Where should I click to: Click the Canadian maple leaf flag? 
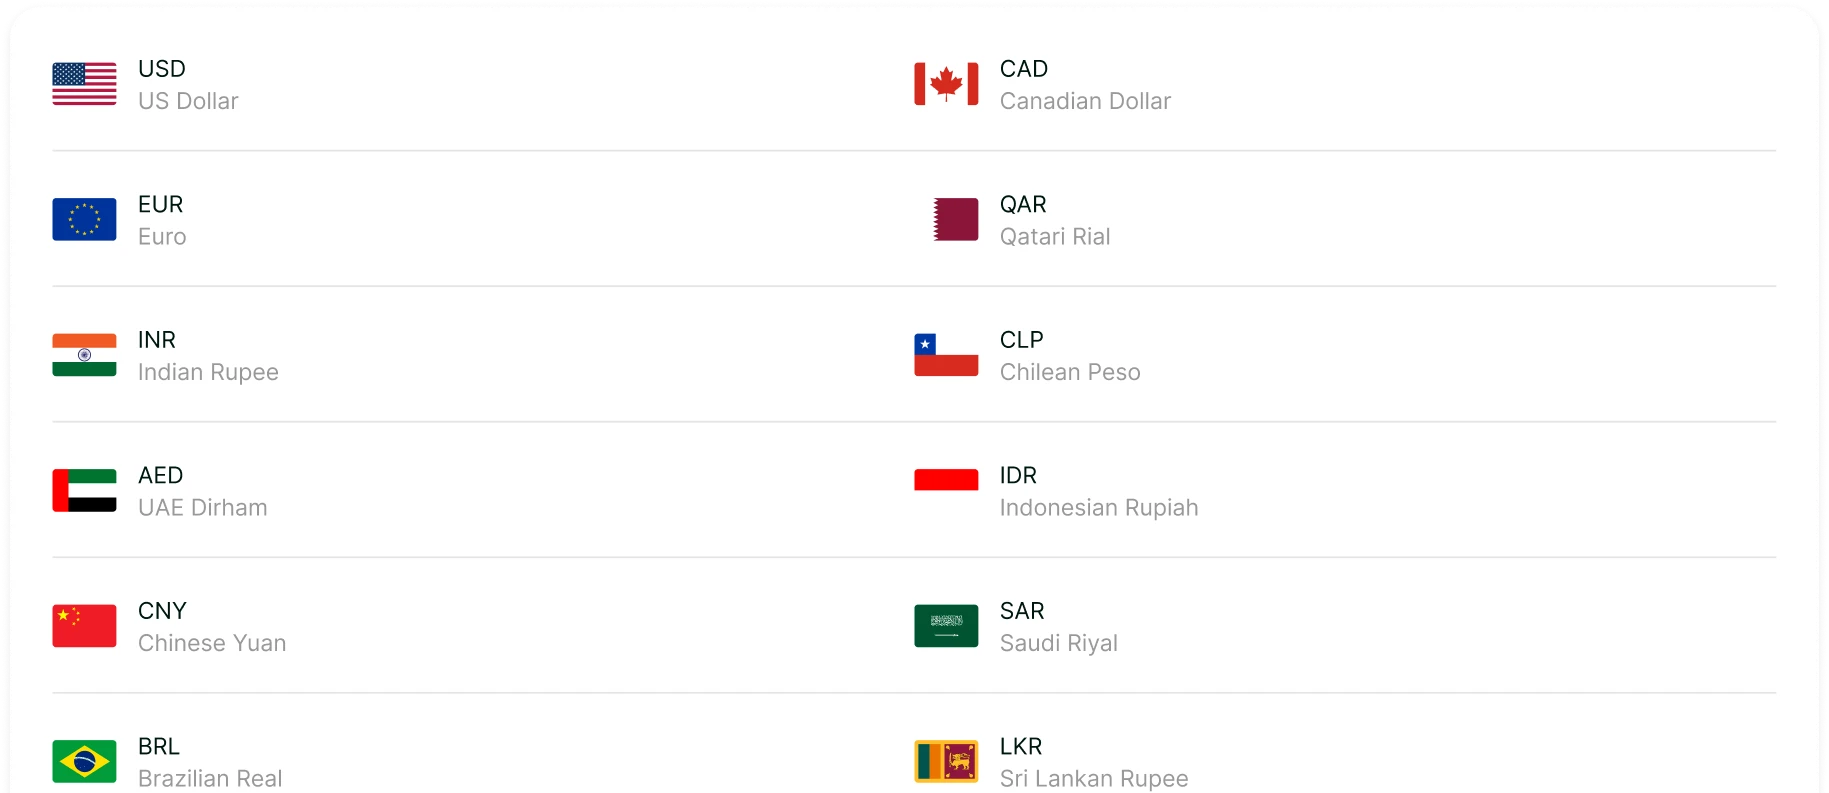[946, 84]
